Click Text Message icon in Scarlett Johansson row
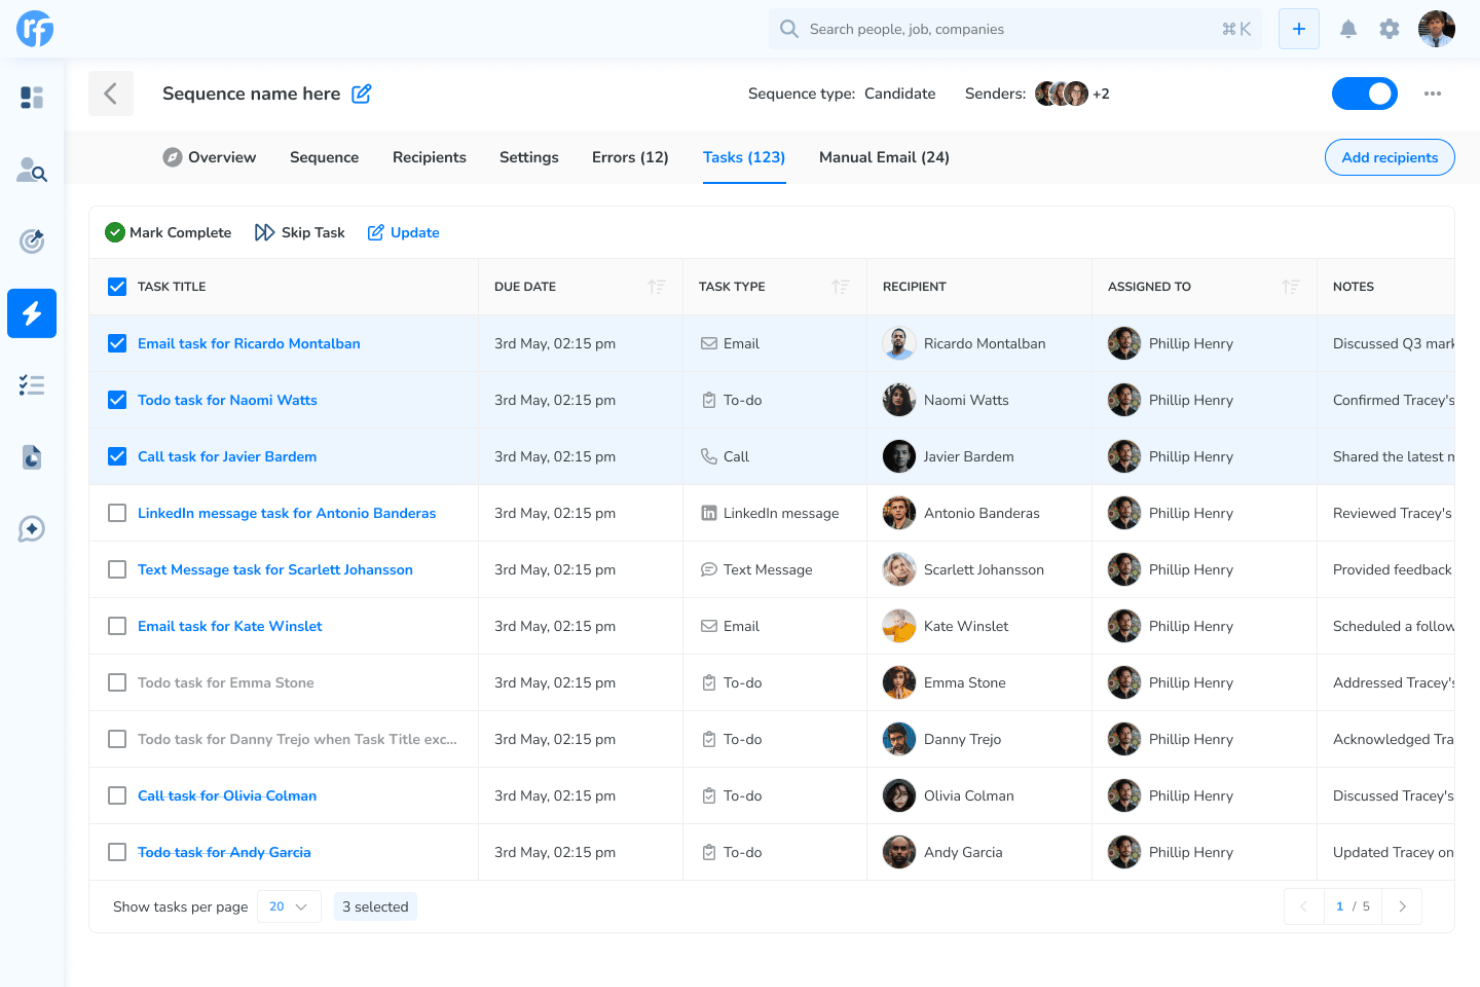1480x987 pixels. pos(709,569)
